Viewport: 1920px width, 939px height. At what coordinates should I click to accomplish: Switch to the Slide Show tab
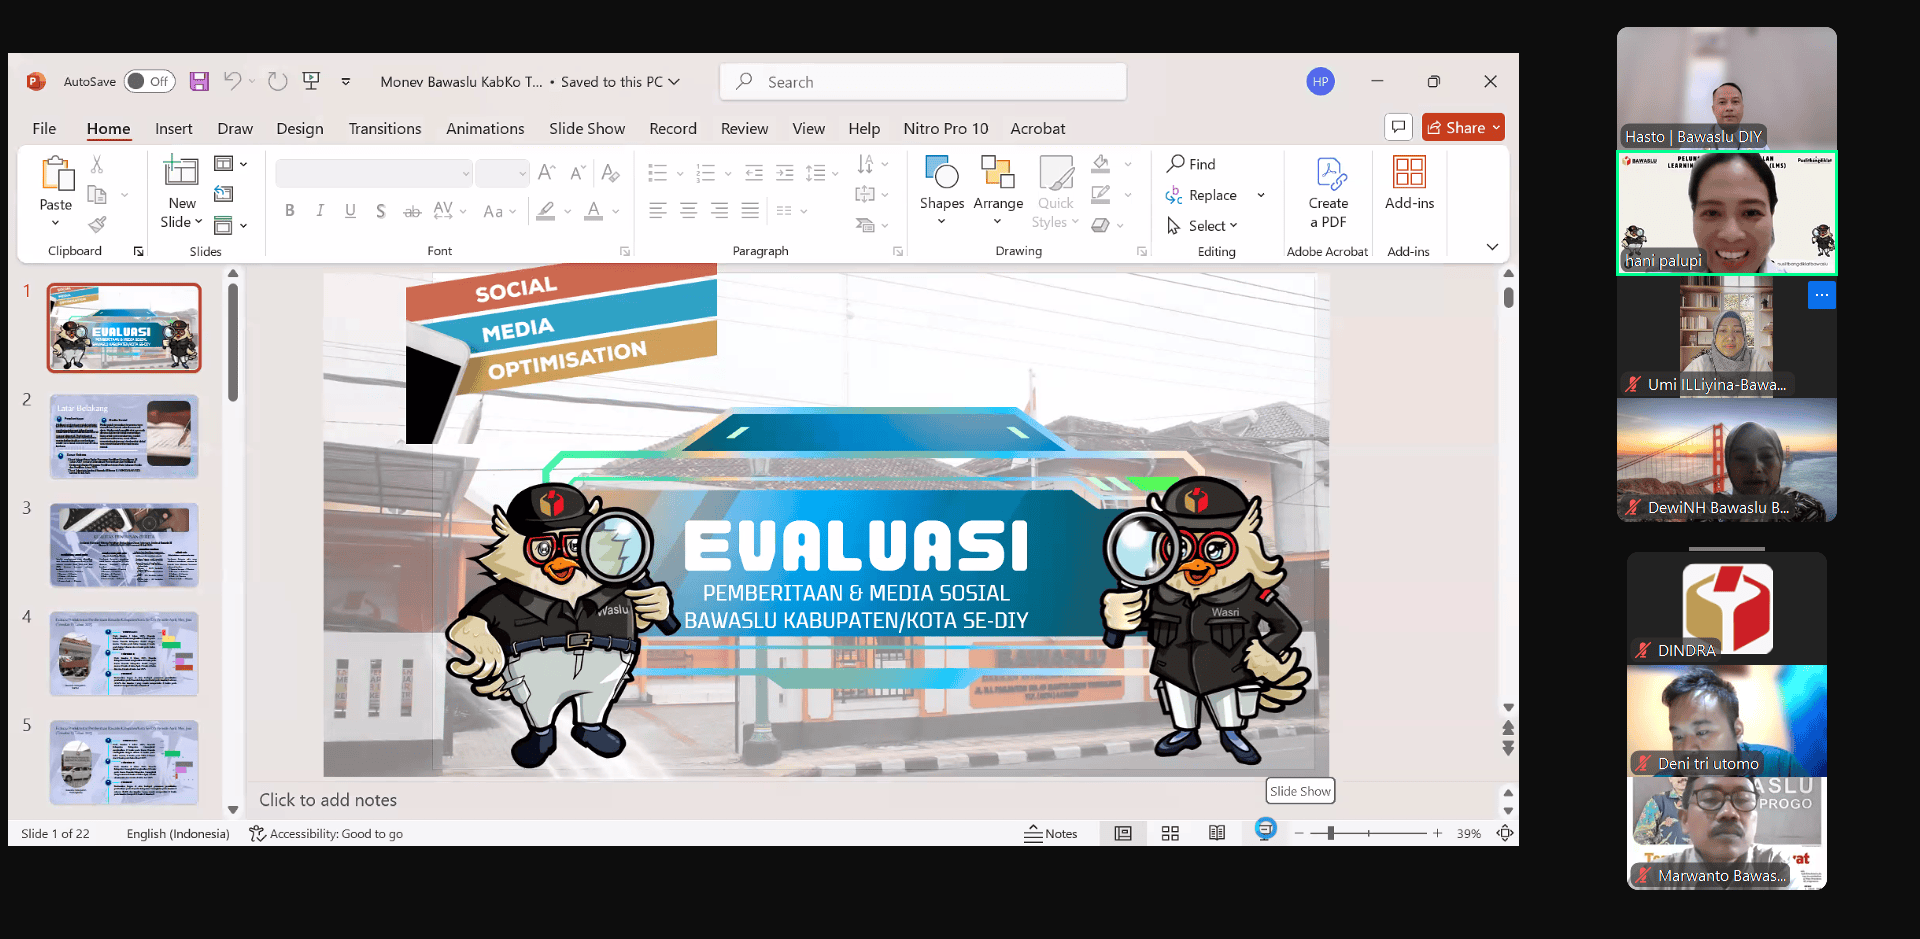(x=586, y=129)
